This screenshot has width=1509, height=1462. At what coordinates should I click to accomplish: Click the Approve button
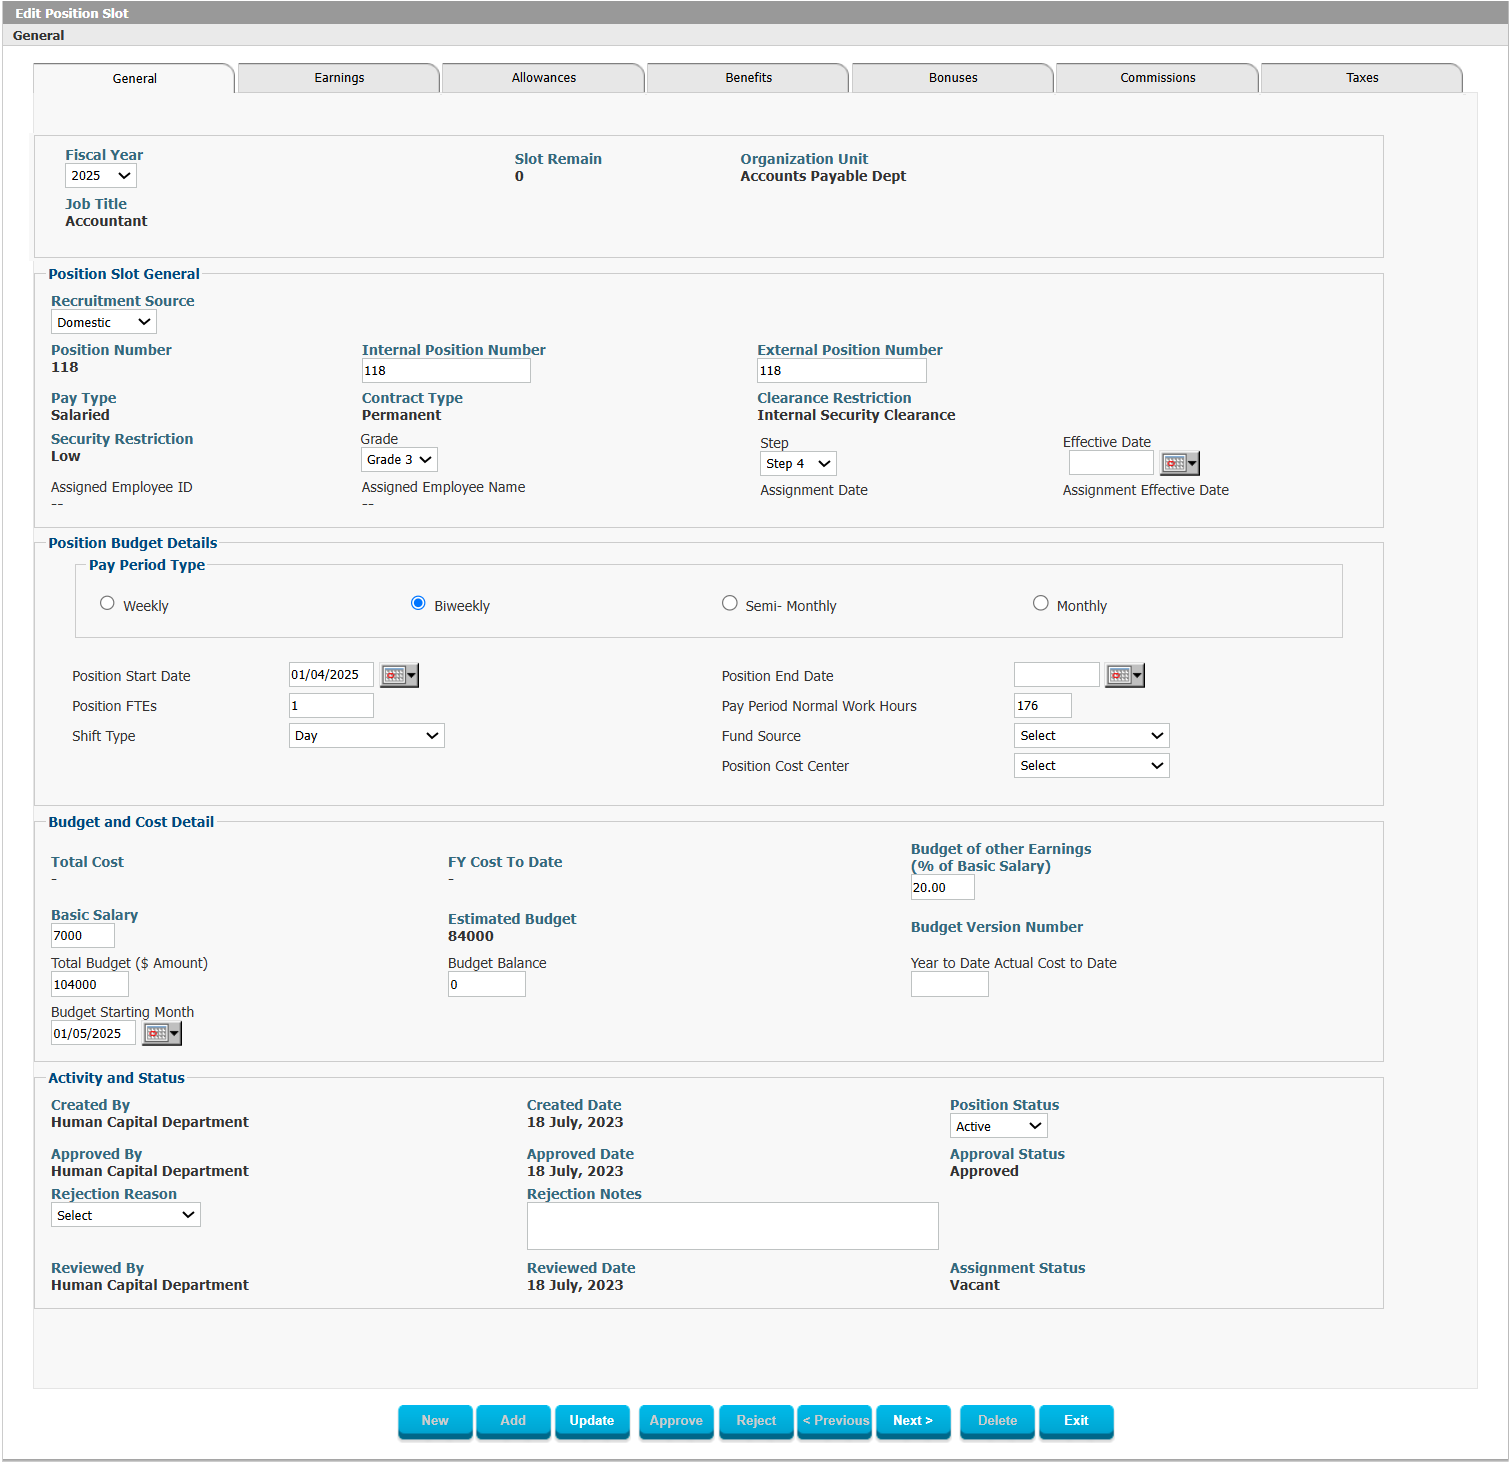pyautogui.click(x=676, y=1421)
